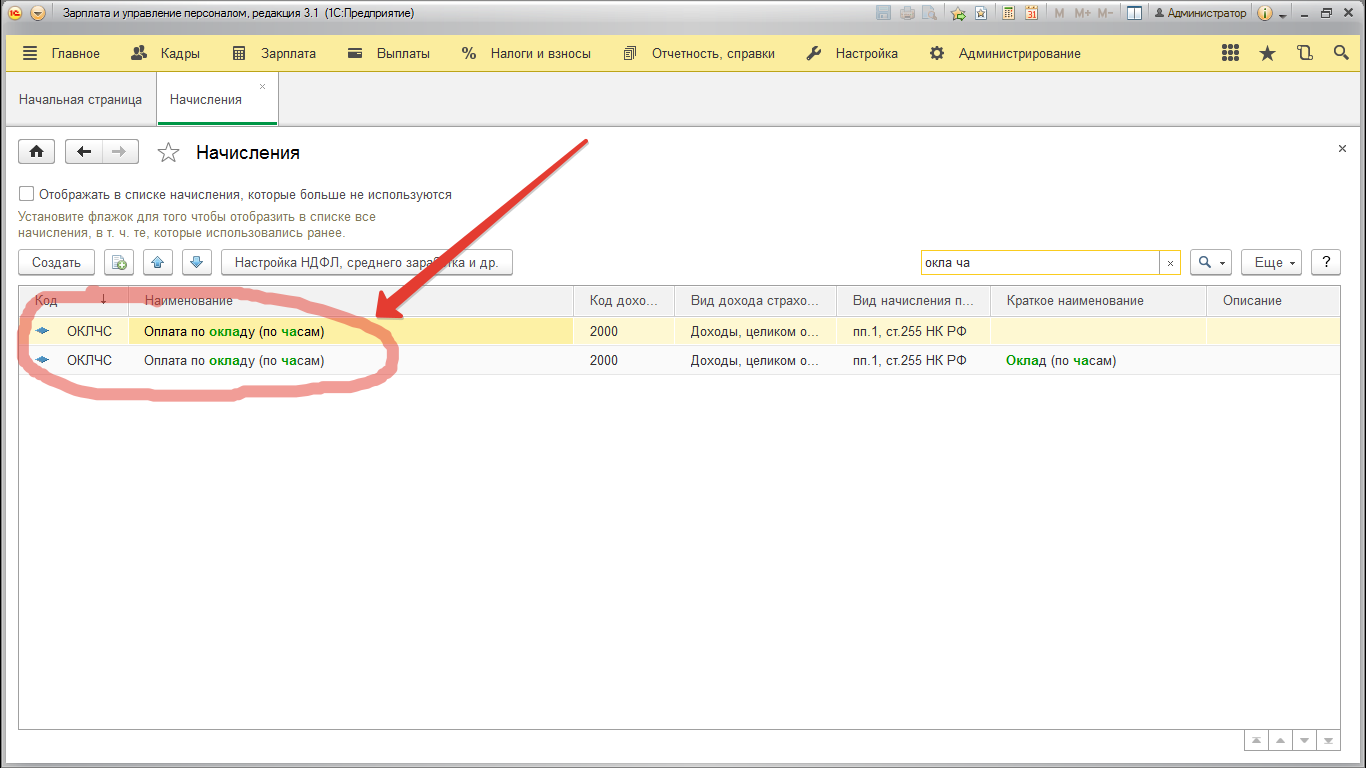The width and height of the screenshot is (1366, 768).
Task: Add Начисления to favorites with star icon
Action: tap(169, 153)
